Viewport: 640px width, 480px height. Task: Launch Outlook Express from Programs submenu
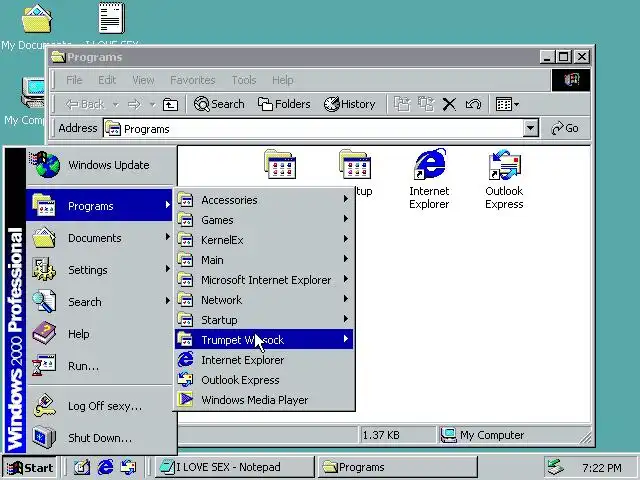264,380
